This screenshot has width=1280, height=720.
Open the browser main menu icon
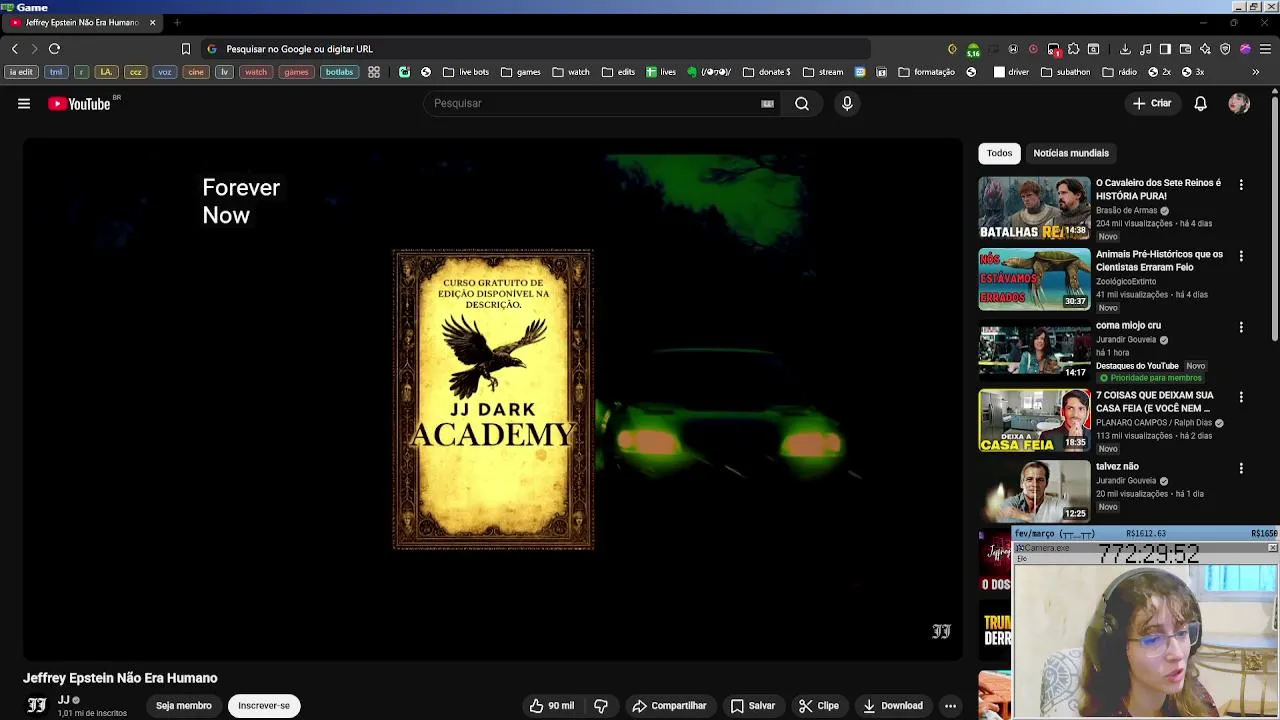(1265, 48)
